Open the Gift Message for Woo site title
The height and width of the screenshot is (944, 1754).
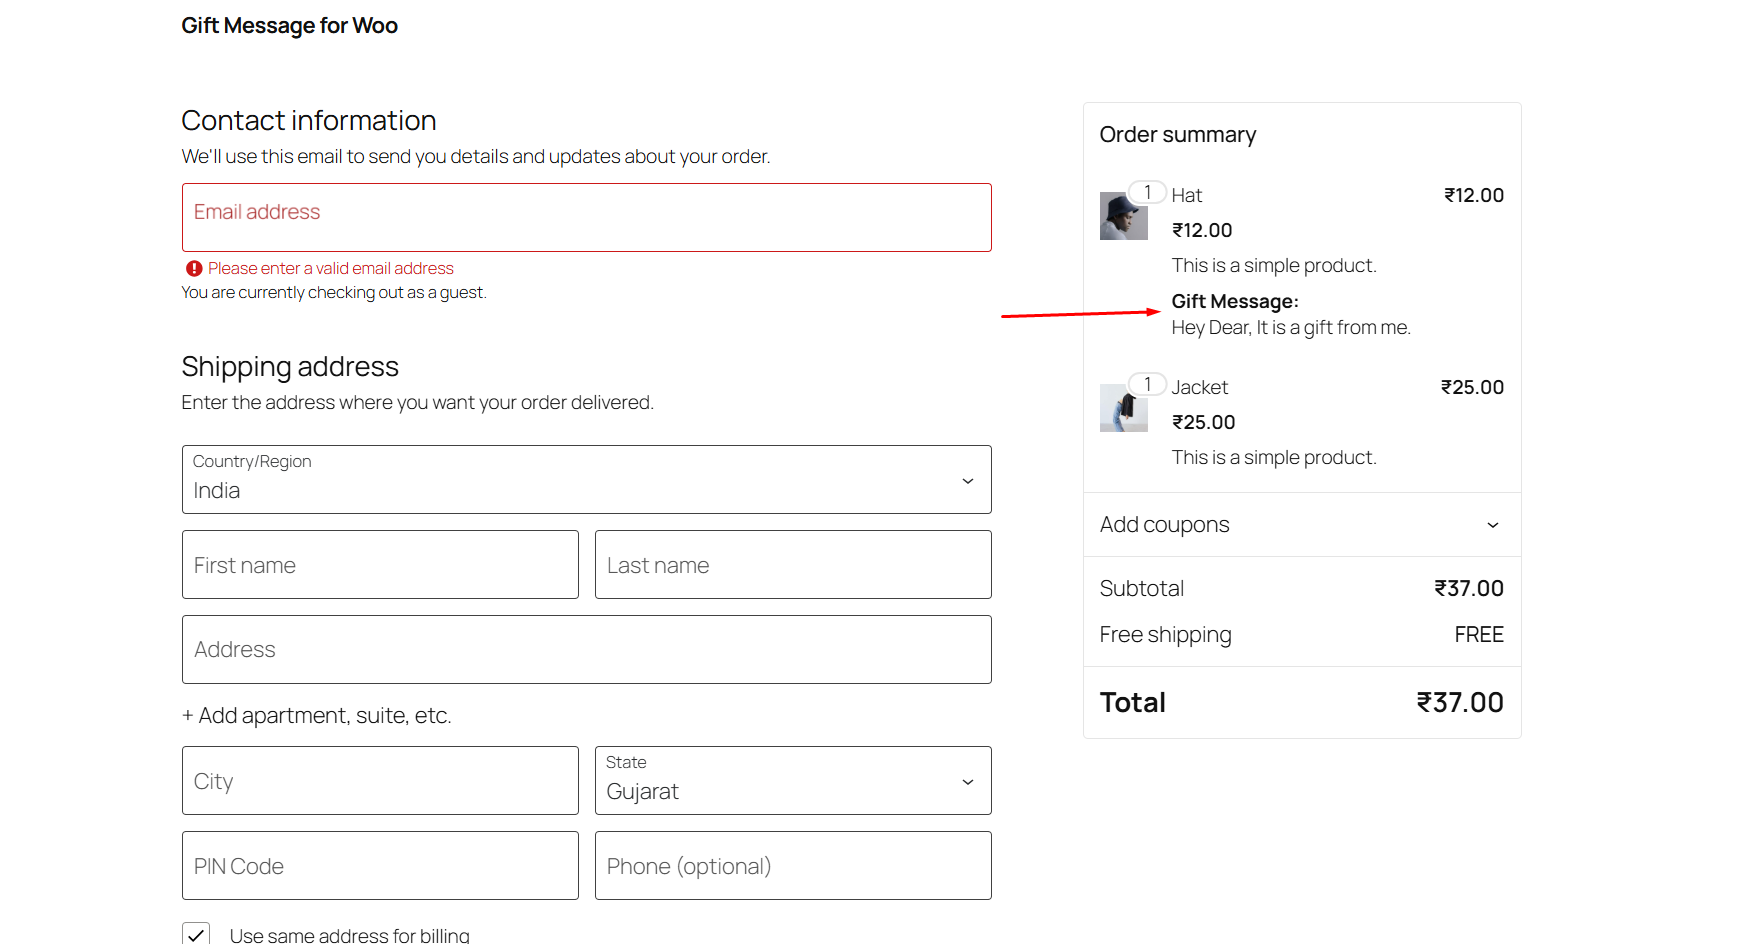tap(289, 26)
